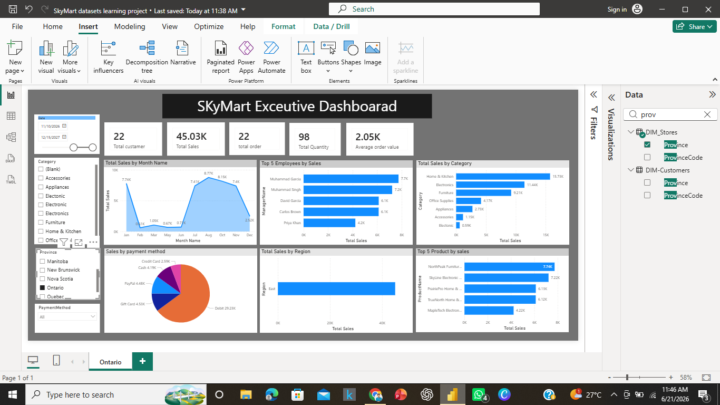Screen dimensions: 720x405
Task: Check (Blank) in Category slicer
Action: (x=41, y=169)
